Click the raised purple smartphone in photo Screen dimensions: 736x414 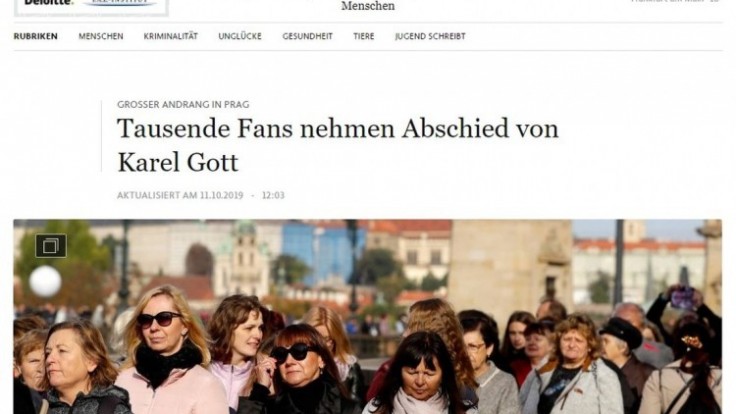tap(682, 299)
